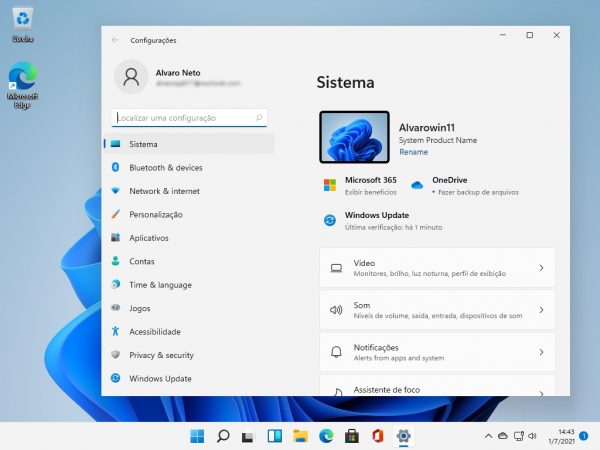Open the Windows Start button

tap(197, 436)
